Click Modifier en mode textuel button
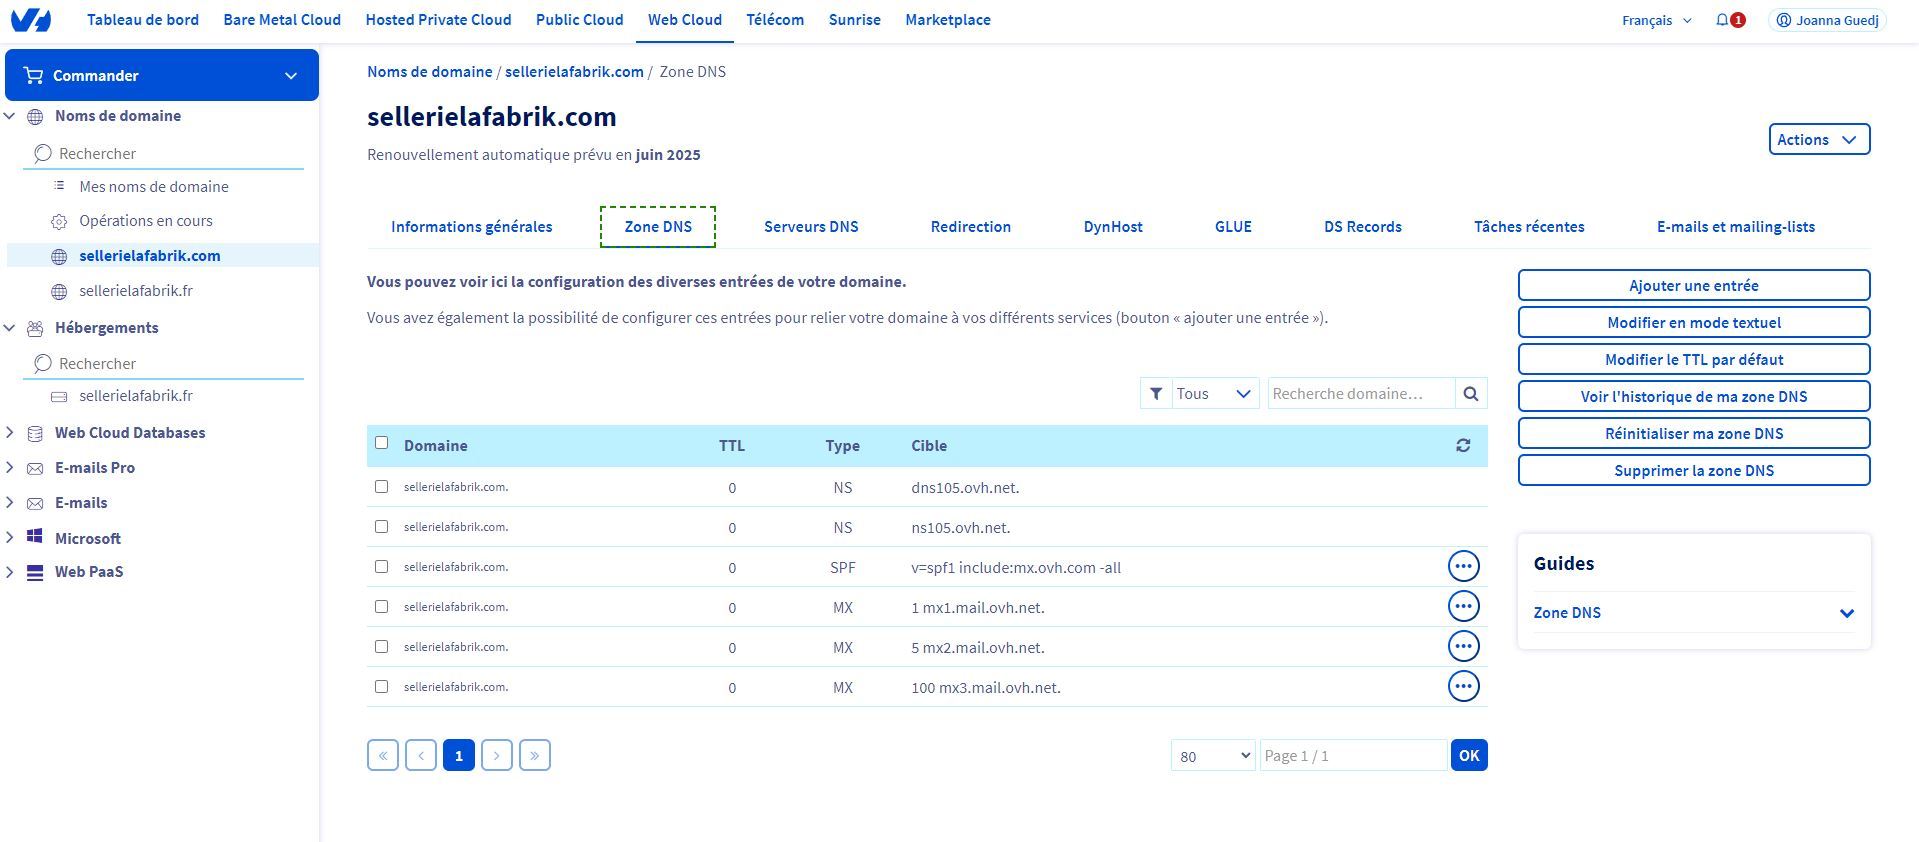Viewport: 1919px width, 842px height. [1693, 323]
